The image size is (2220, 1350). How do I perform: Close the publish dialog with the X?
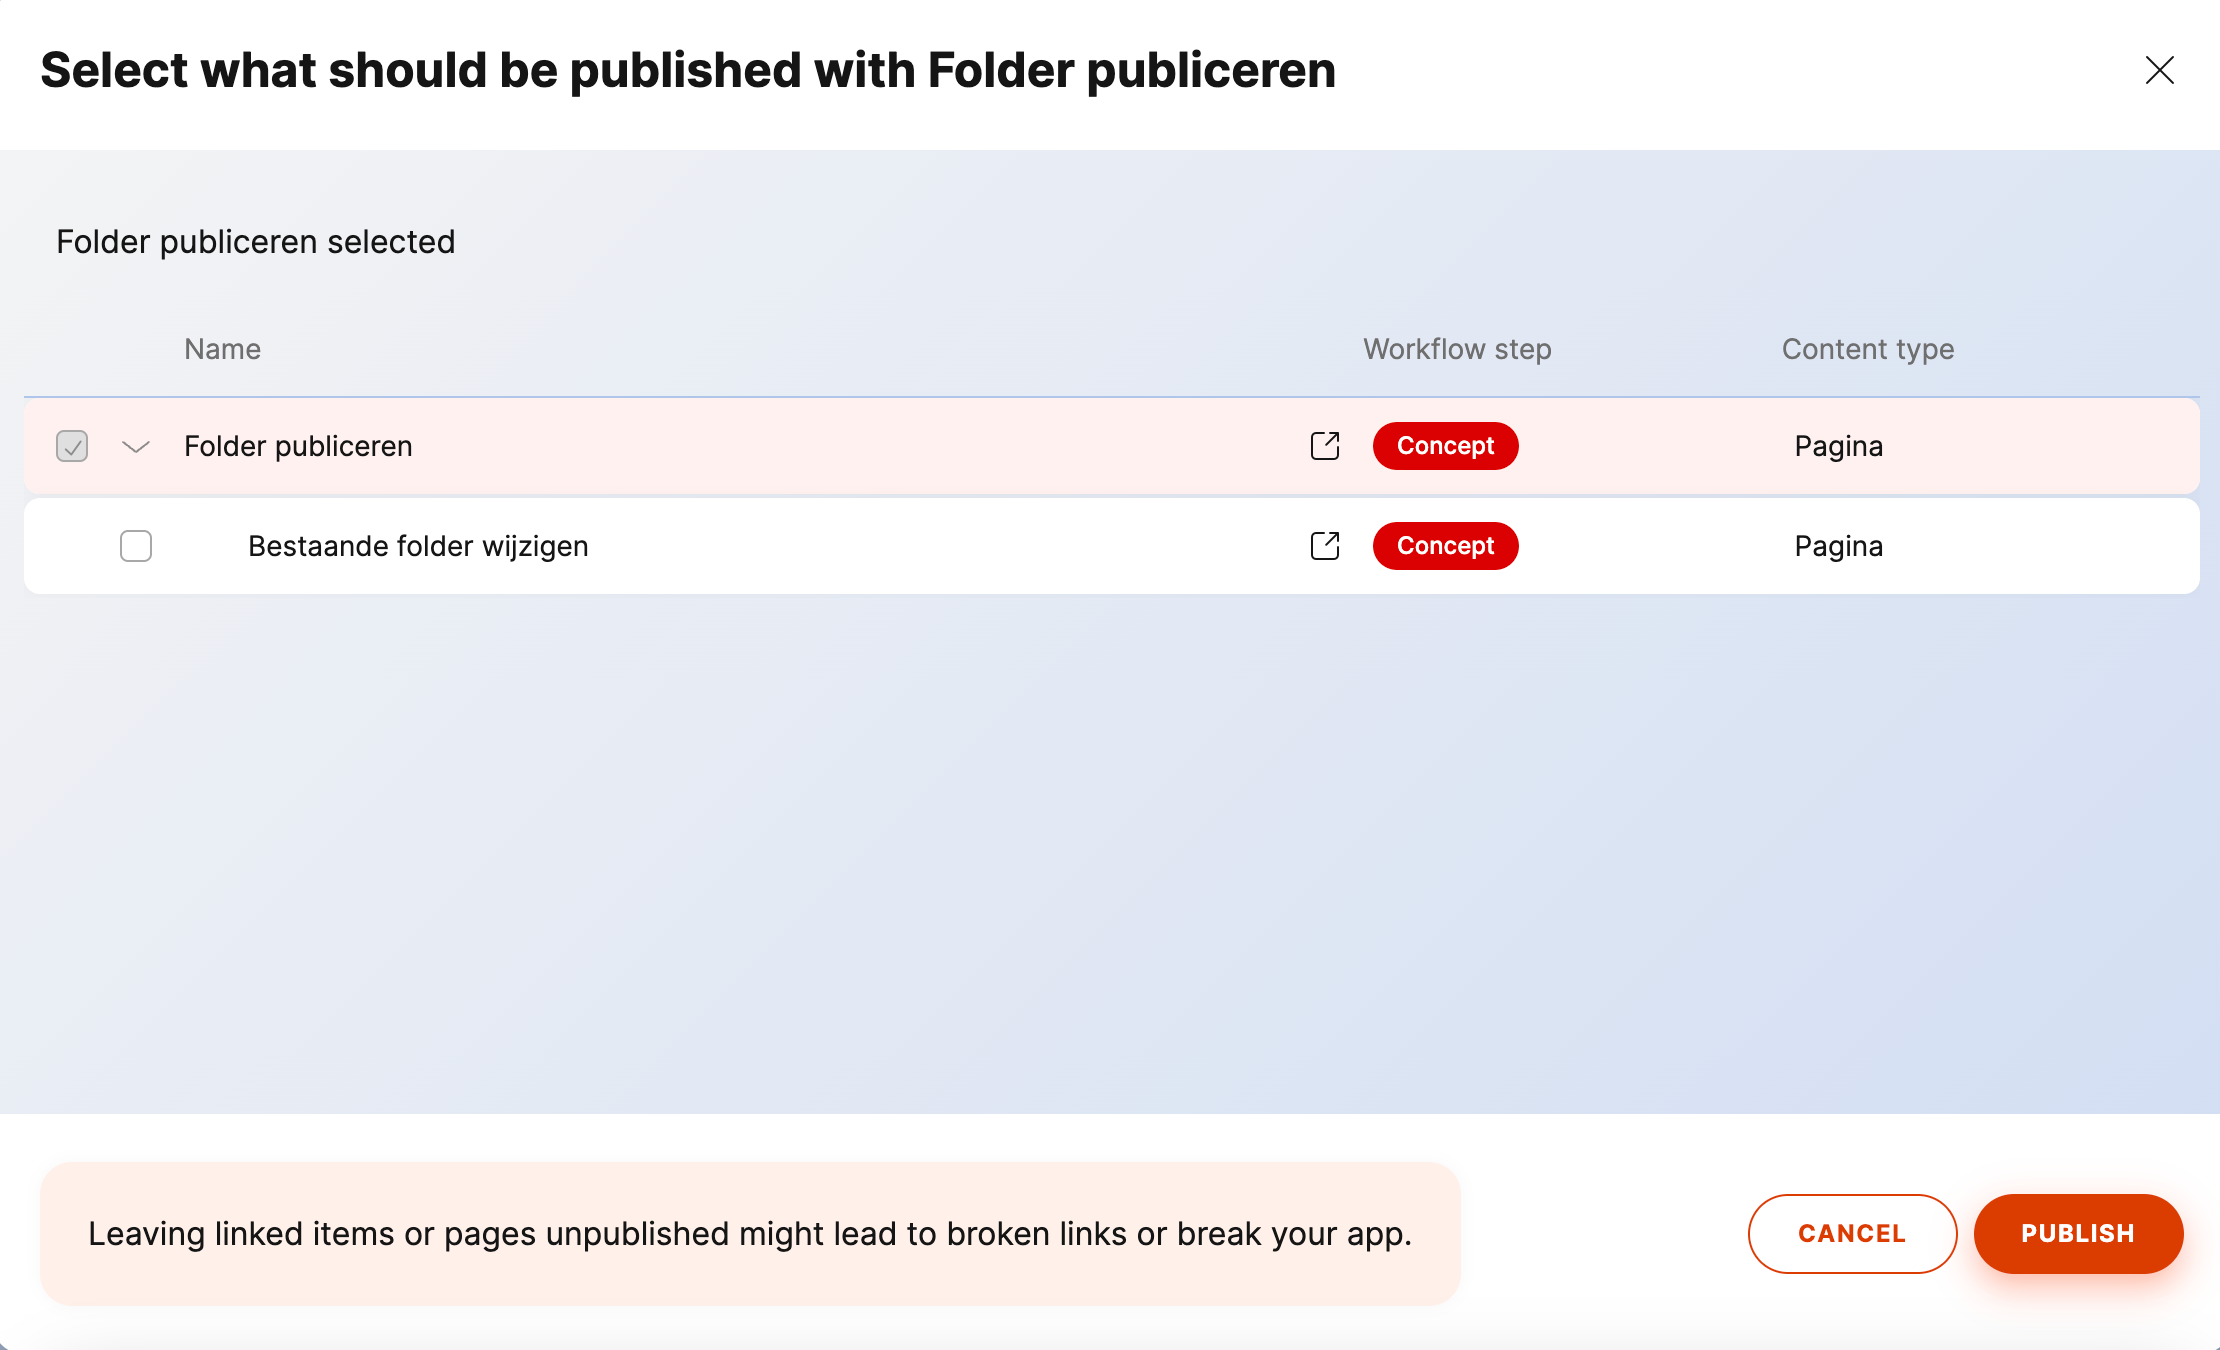click(x=2159, y=70)
